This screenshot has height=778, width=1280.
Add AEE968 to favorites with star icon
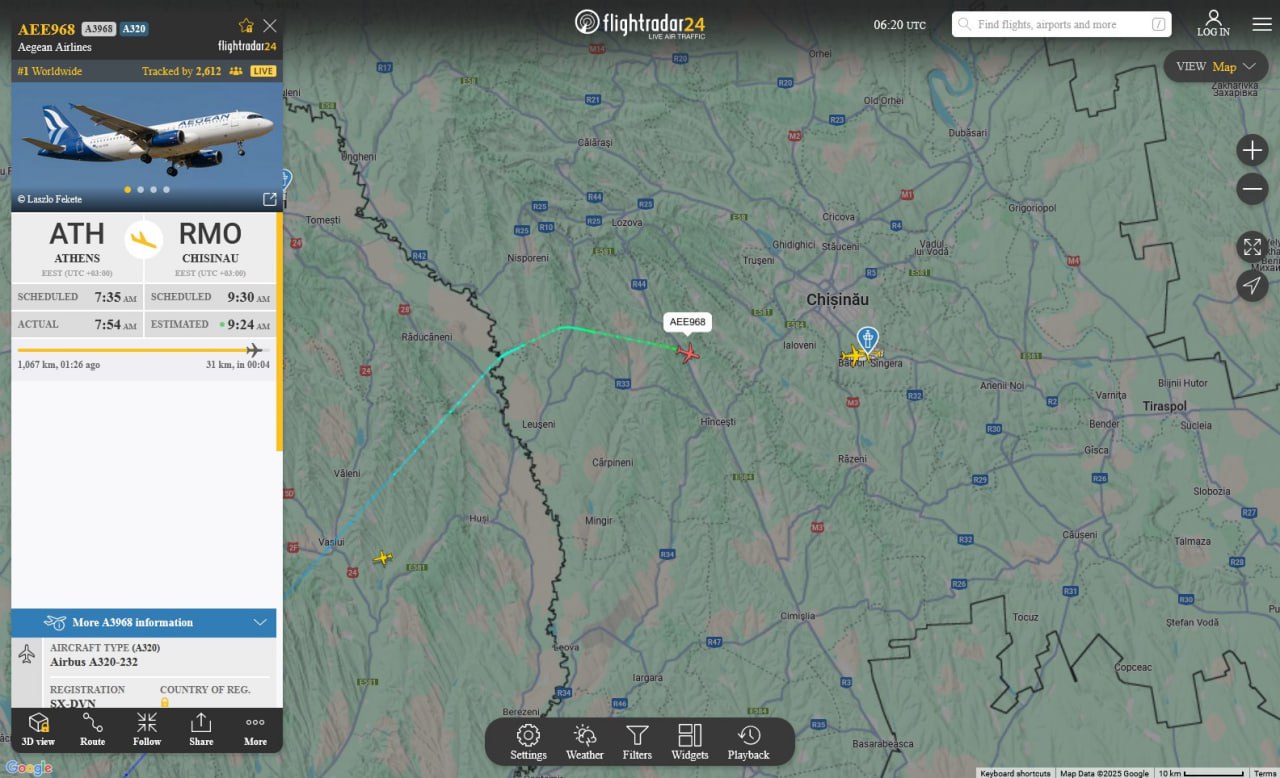click(246, 26)
